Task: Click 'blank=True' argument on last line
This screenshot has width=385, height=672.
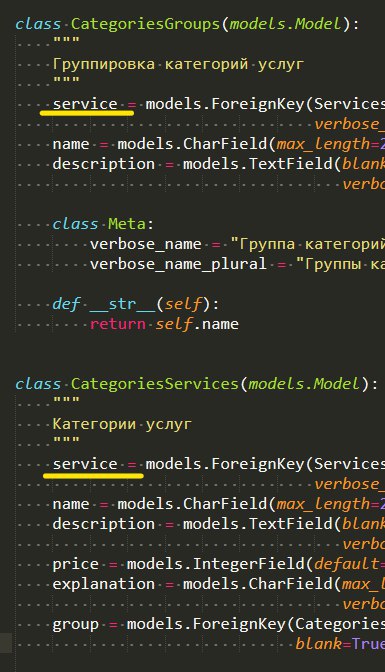Action: (340, 644)
